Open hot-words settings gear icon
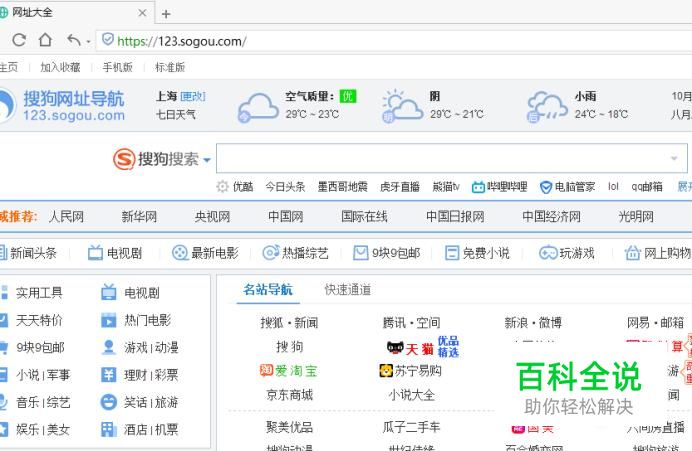 click(222, 187)
